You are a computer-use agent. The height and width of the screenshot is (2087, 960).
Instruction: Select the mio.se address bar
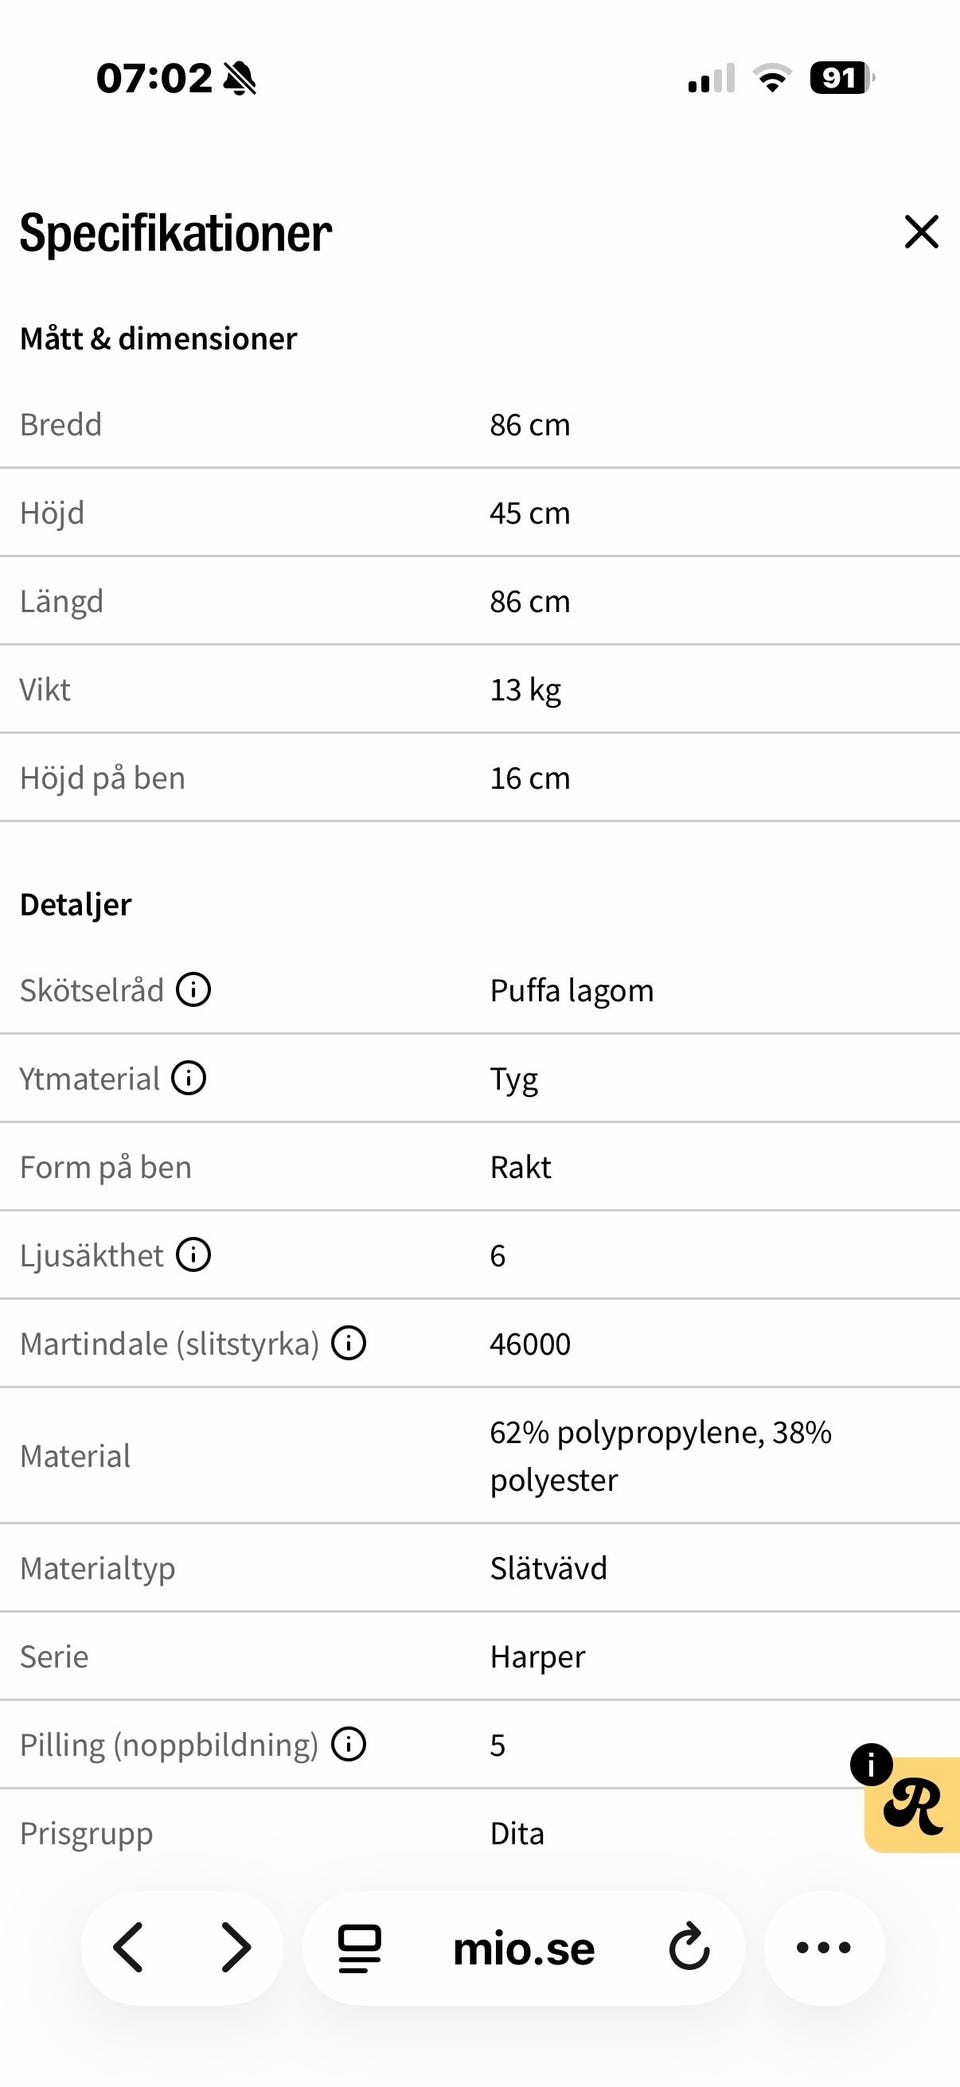click(524, 1948)
